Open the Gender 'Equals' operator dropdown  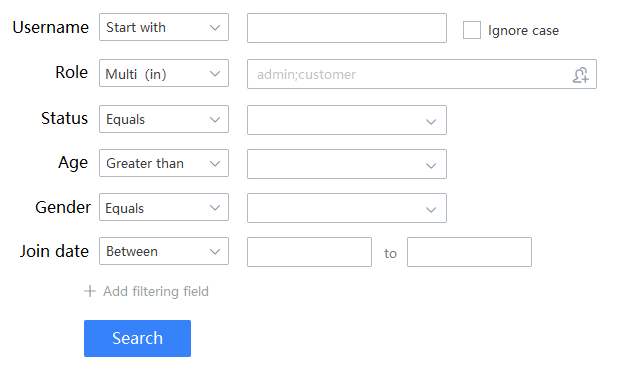tap(164, 207)
